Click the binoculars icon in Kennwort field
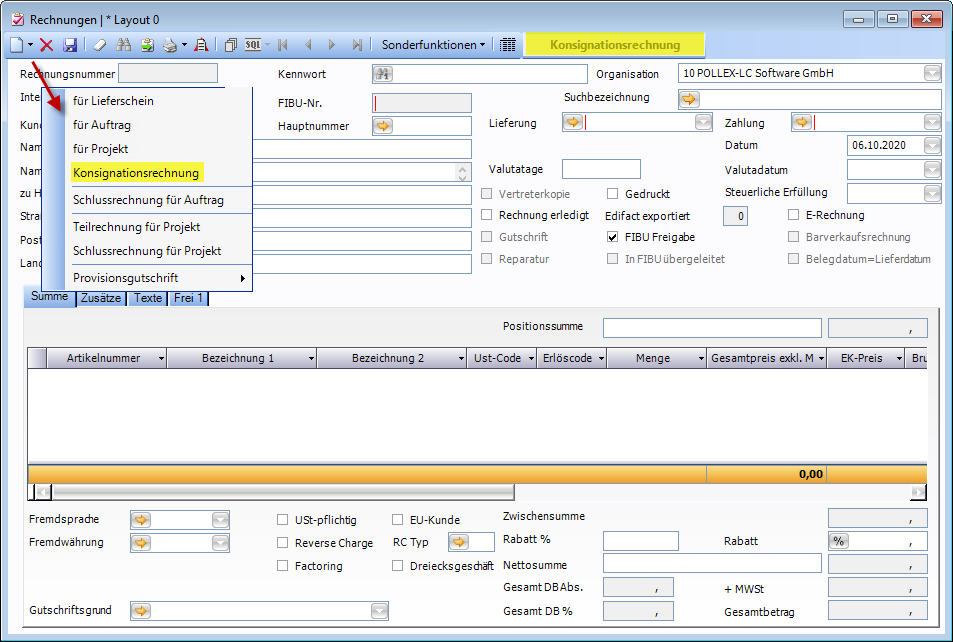The width and height of the screenshot is (953, 642). click(x=383, y=74)
